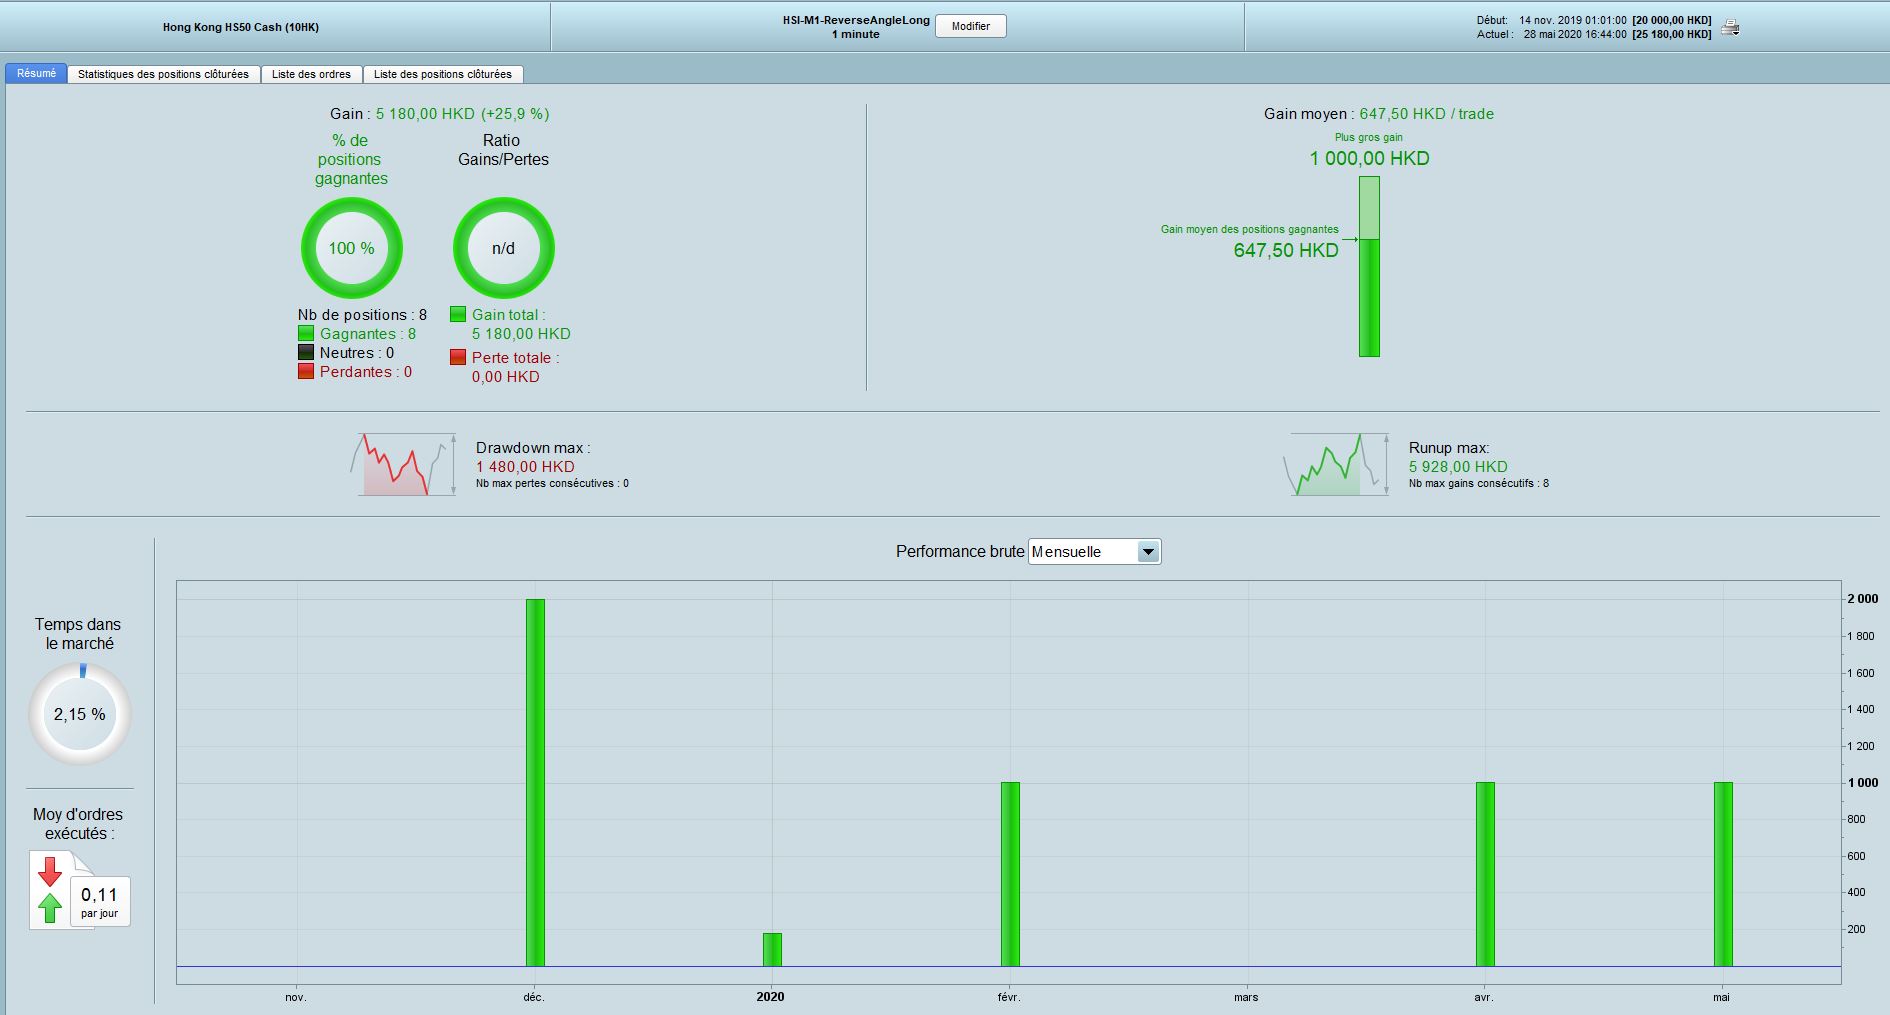Click the red Perdantes legend square
Screen dimensions: 1890x1015
click(306, 372)
